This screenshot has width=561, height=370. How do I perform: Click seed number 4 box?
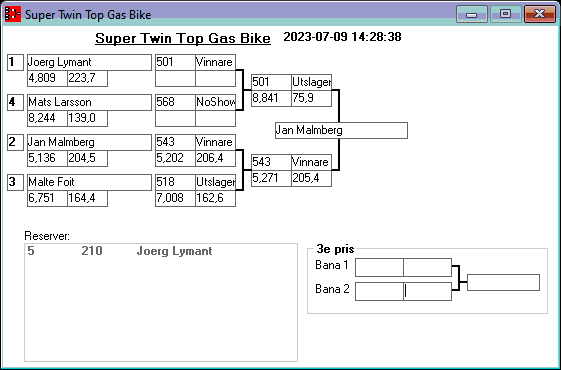click(x=15, y=102)
